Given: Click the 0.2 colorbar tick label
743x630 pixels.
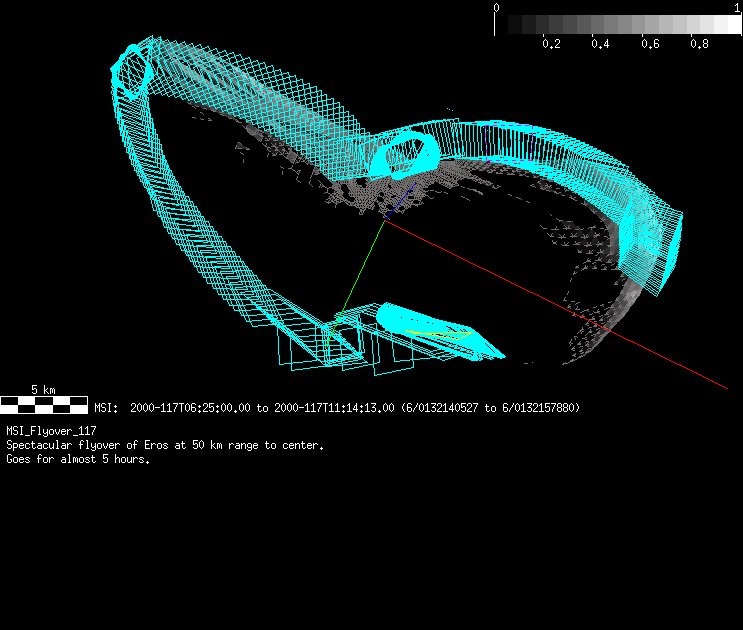Looking at the screenshot, I should [551, 44].
